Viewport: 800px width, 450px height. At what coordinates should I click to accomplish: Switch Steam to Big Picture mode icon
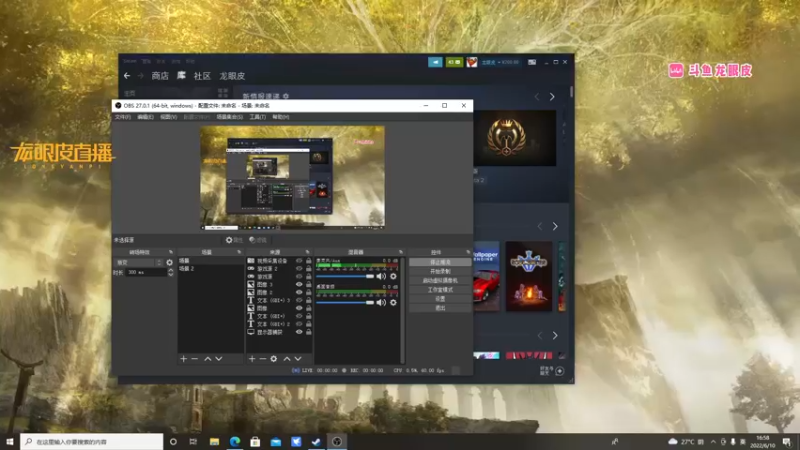(532, 62)
